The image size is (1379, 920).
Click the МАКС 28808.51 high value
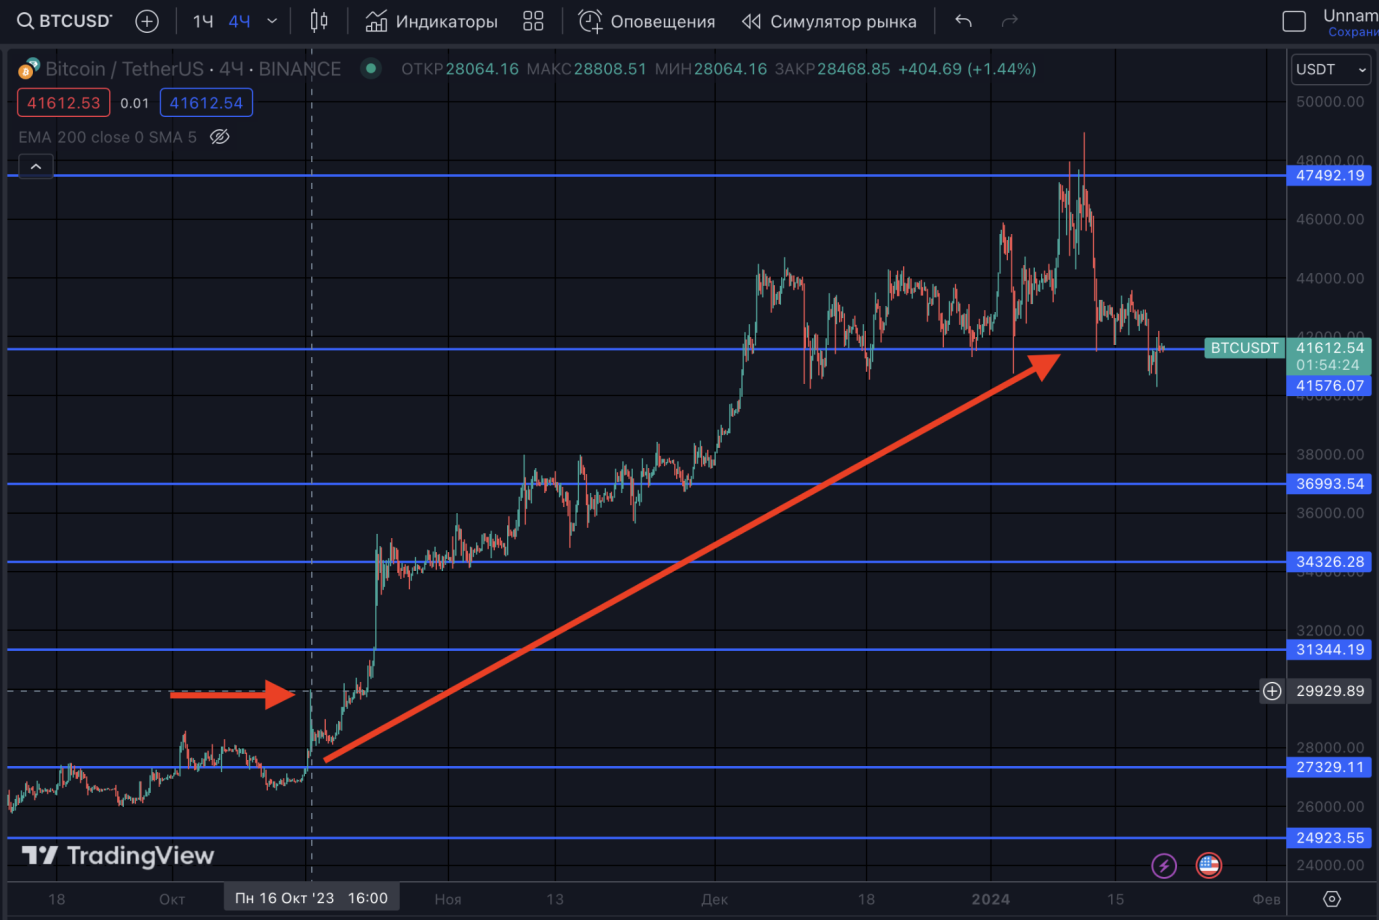pos(586,69)
